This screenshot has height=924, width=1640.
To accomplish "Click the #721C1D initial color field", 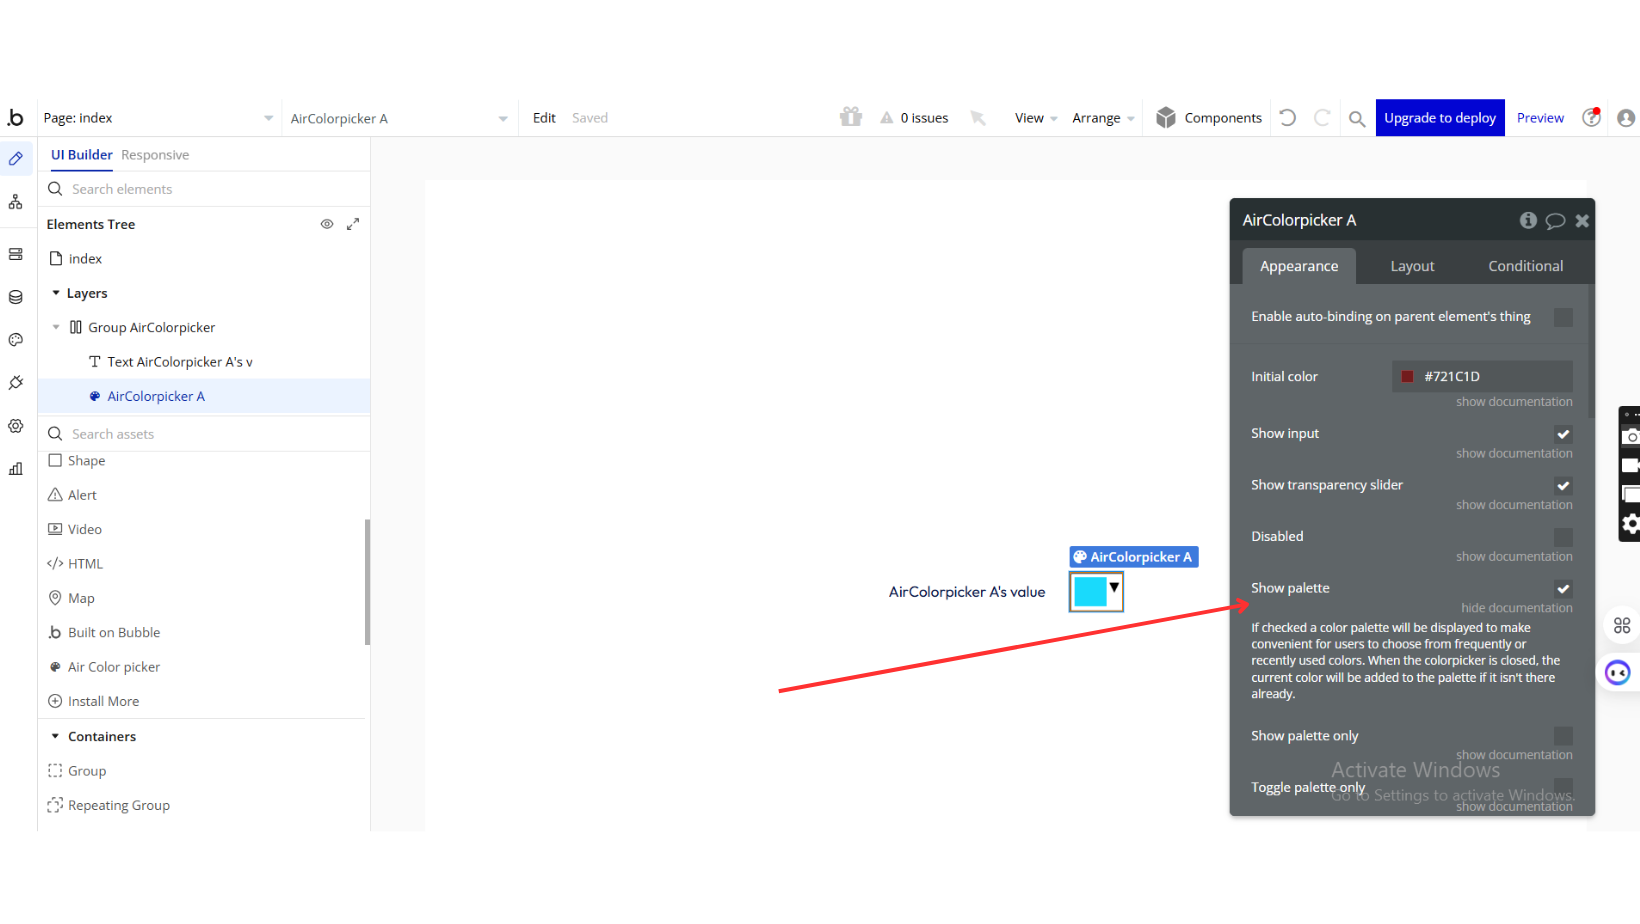I will tap(1482, 377).
